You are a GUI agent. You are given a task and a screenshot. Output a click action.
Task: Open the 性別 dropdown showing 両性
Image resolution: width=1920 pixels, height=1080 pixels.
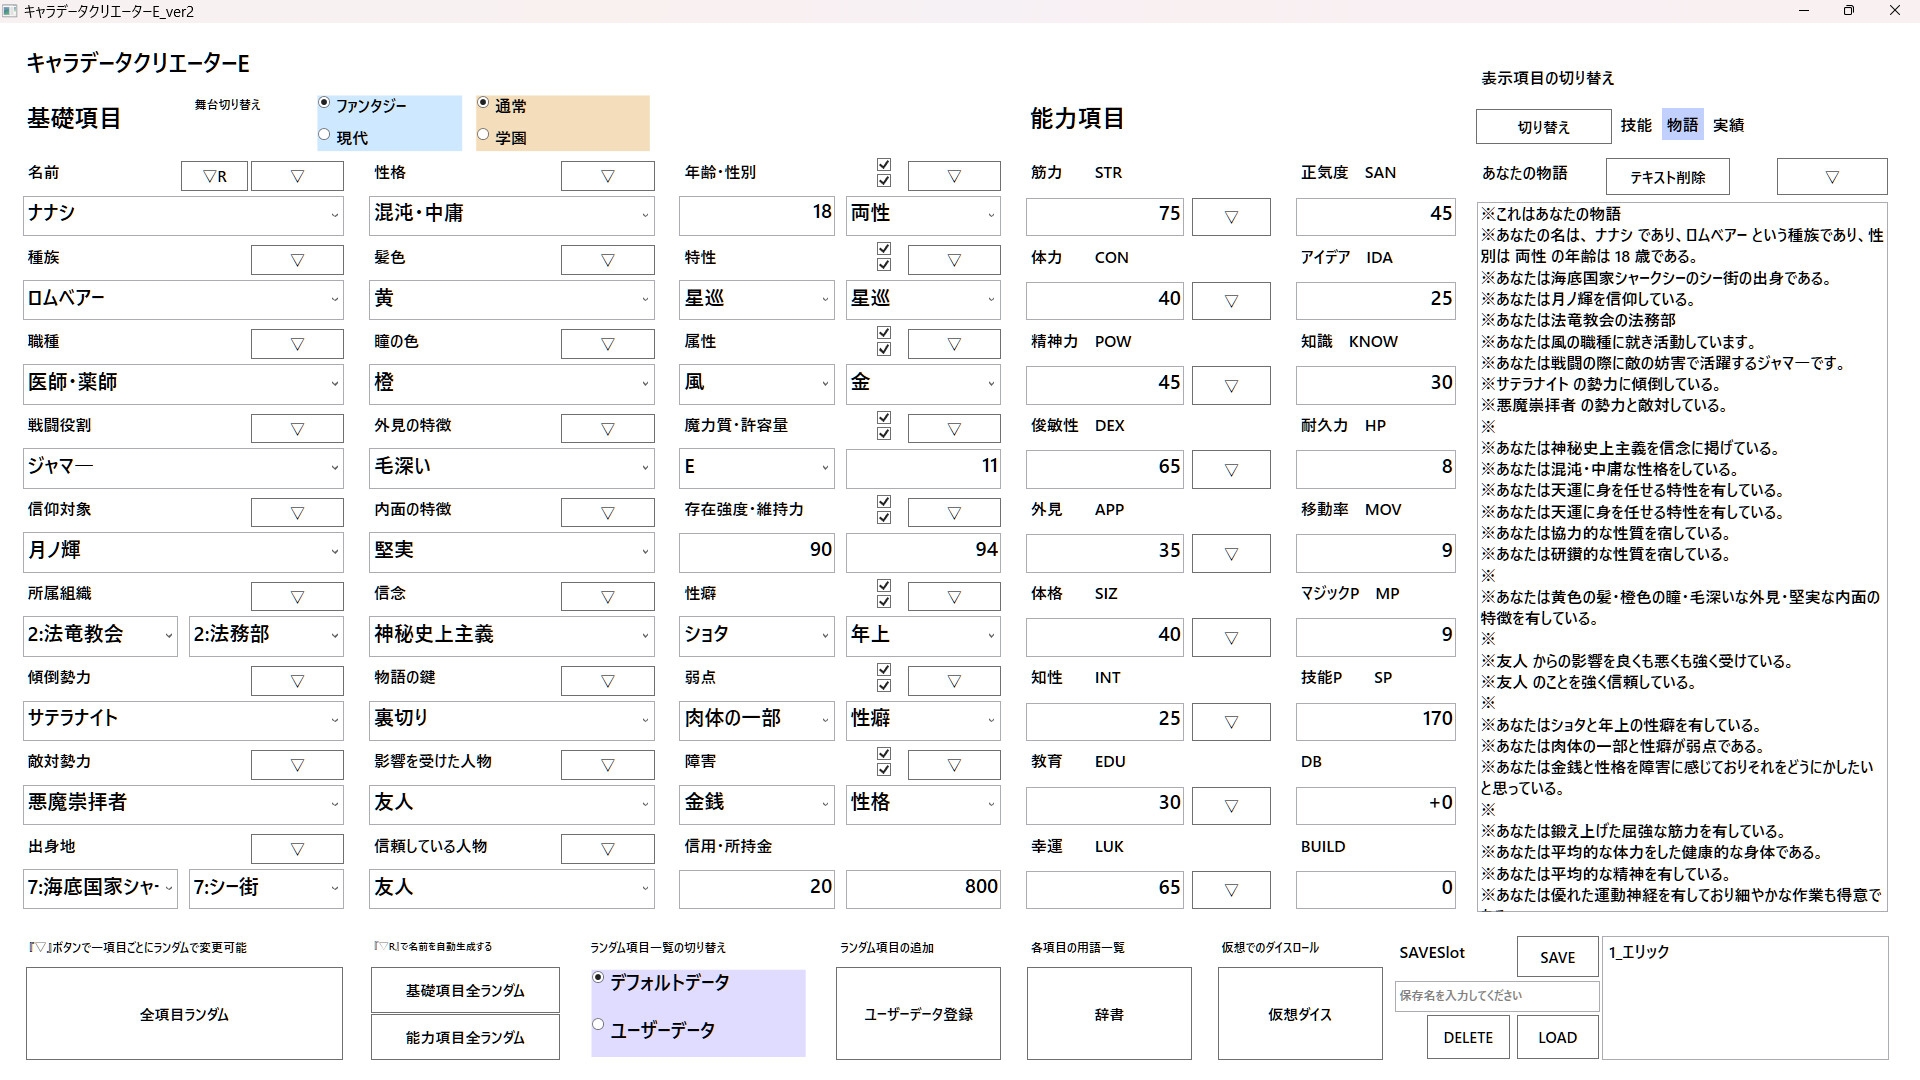[x=991, y=215]
